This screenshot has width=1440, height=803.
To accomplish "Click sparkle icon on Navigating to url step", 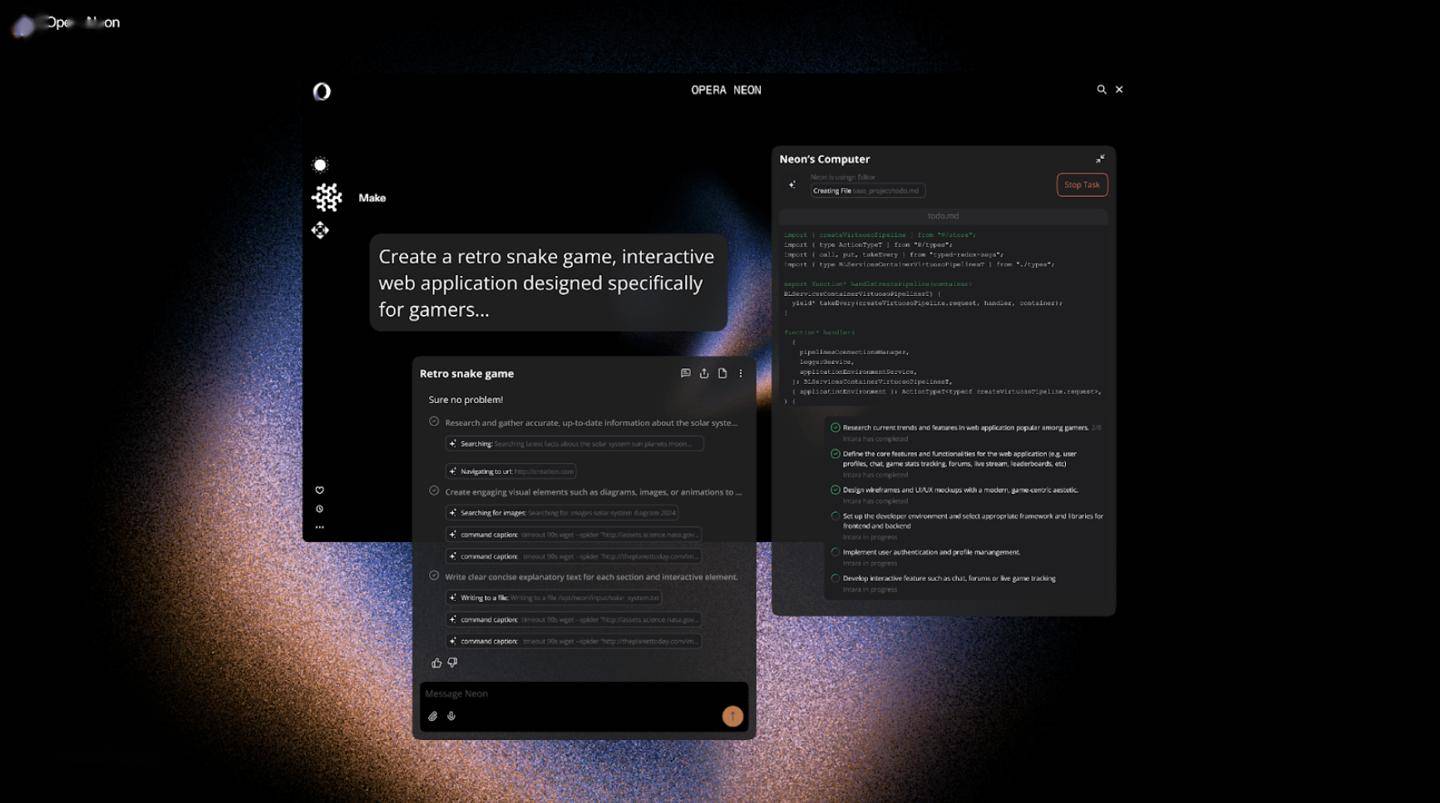I will tap(453, 471).
